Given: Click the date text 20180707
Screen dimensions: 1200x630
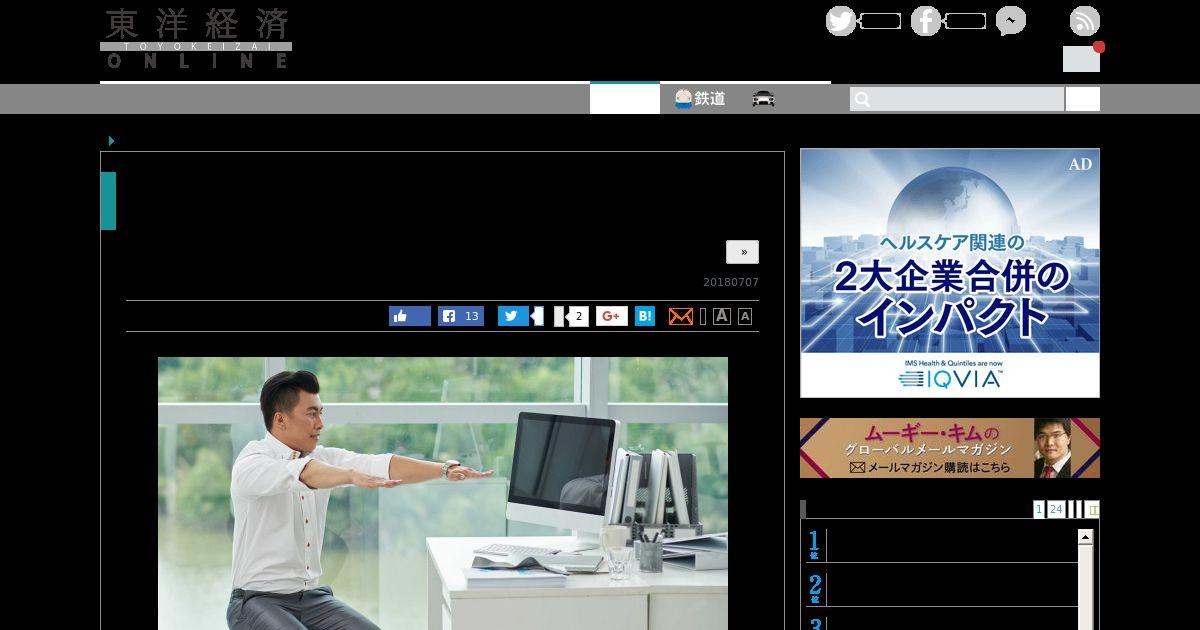Looking at the screenshot, I should click(731, 283).
